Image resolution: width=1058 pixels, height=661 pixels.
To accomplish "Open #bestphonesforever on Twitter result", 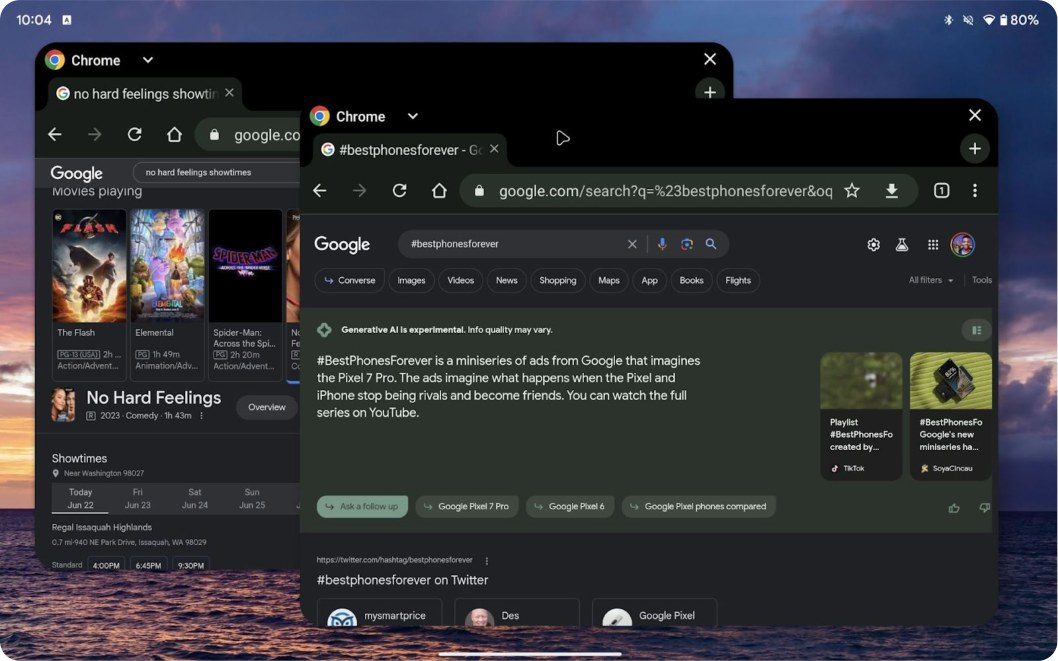I will [402, 580].
